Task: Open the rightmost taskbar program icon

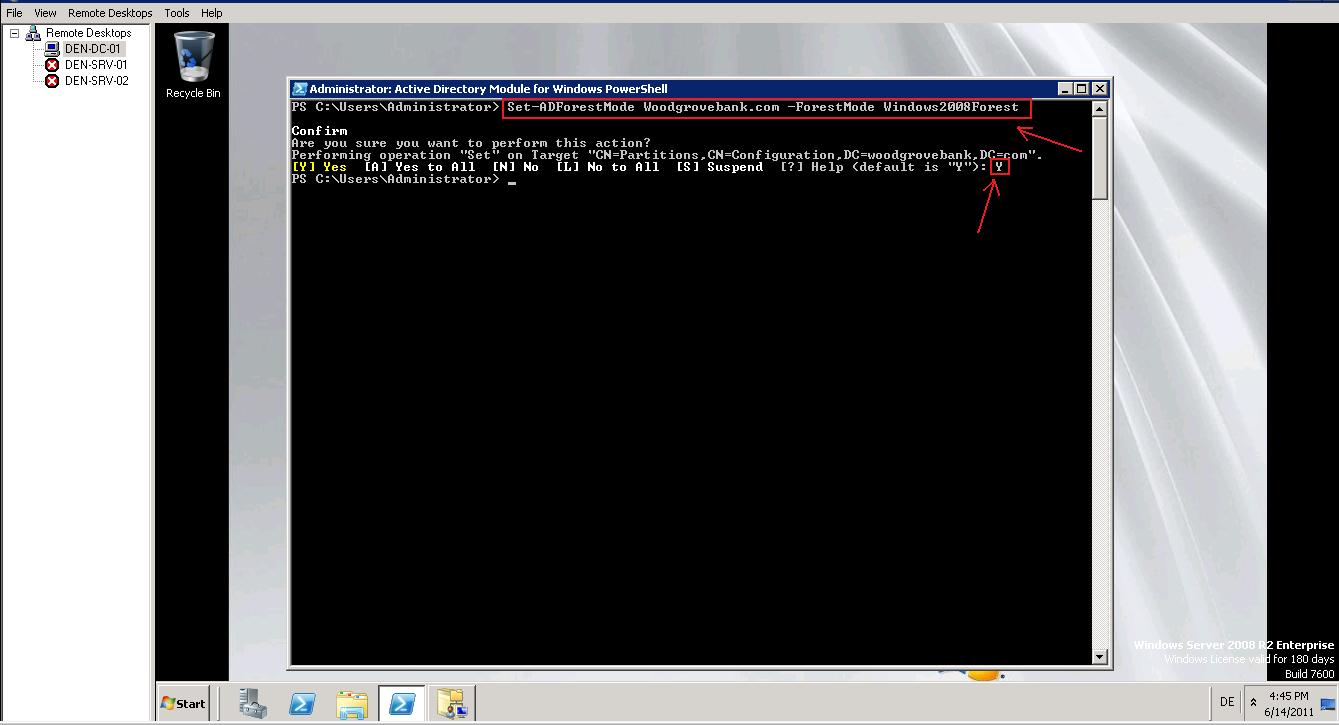Action: [451, 703]
